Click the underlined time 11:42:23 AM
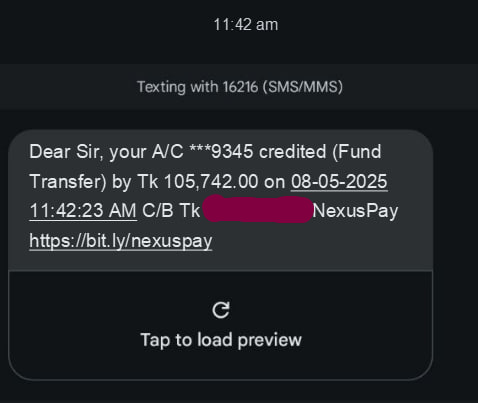Viewport: 478px width, 403px height. click(83, 211)
